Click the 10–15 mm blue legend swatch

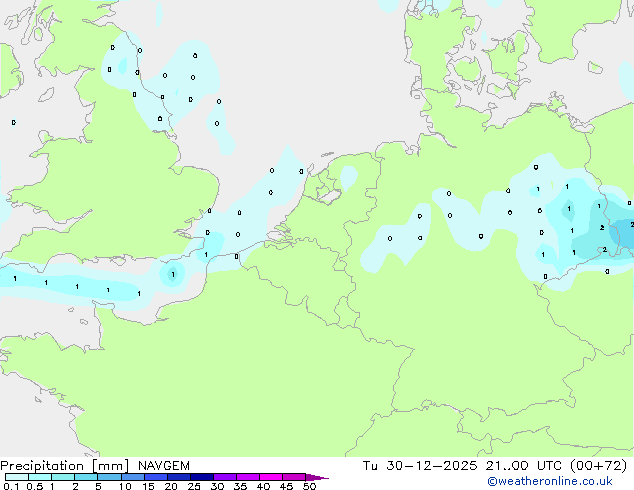[133, 477]
